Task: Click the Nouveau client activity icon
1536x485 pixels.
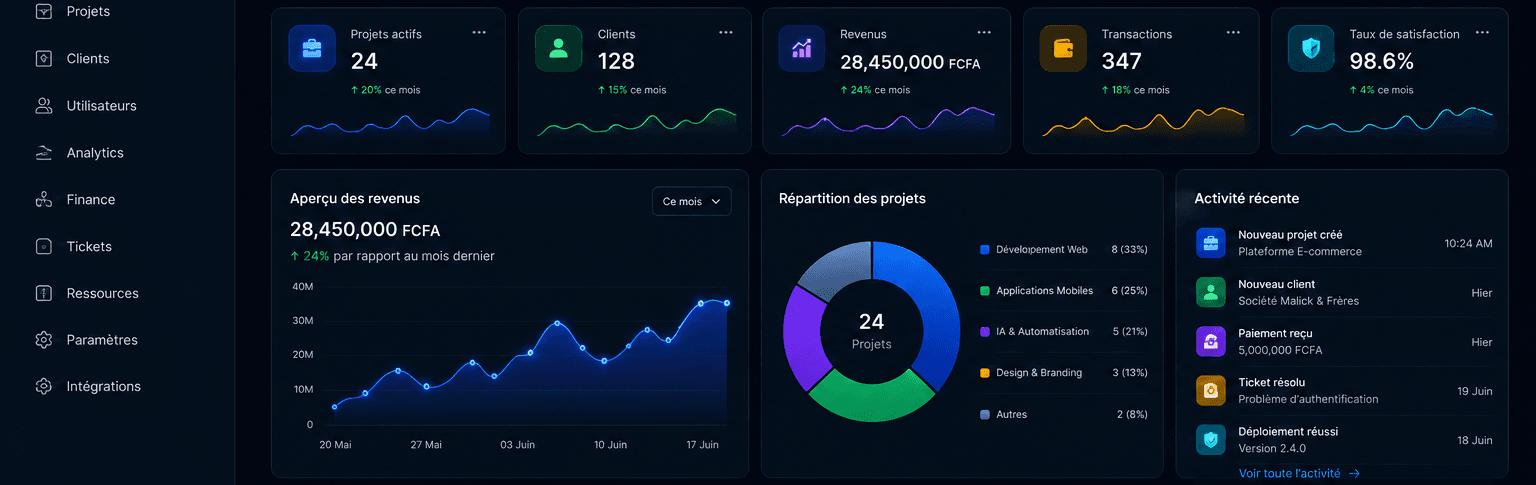Action: coord(1211,292)
